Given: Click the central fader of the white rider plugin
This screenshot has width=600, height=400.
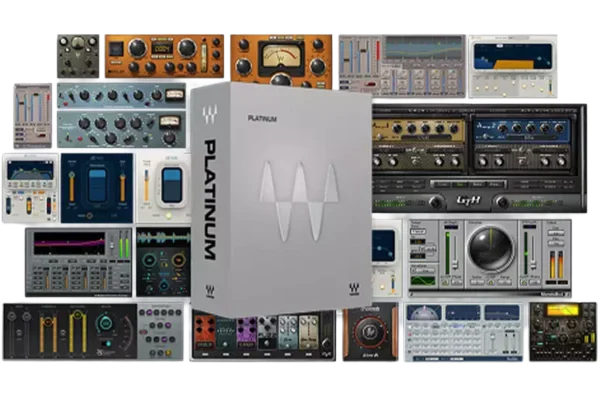Looking at the screenshot, I should point(171,185).
